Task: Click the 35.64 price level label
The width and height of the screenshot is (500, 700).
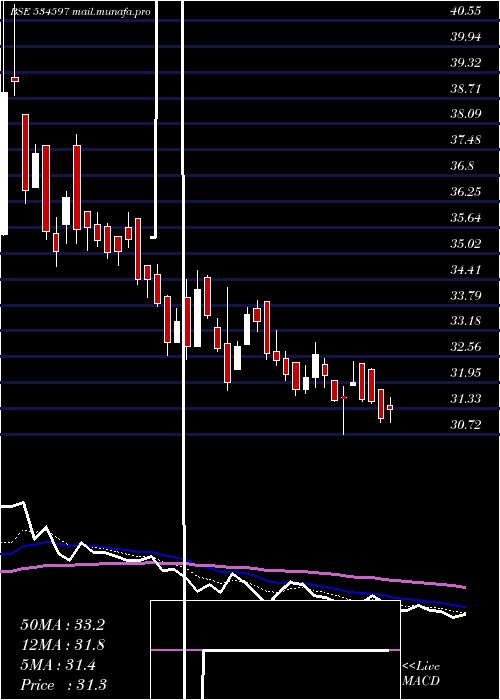Action: [x=466, y=217]
